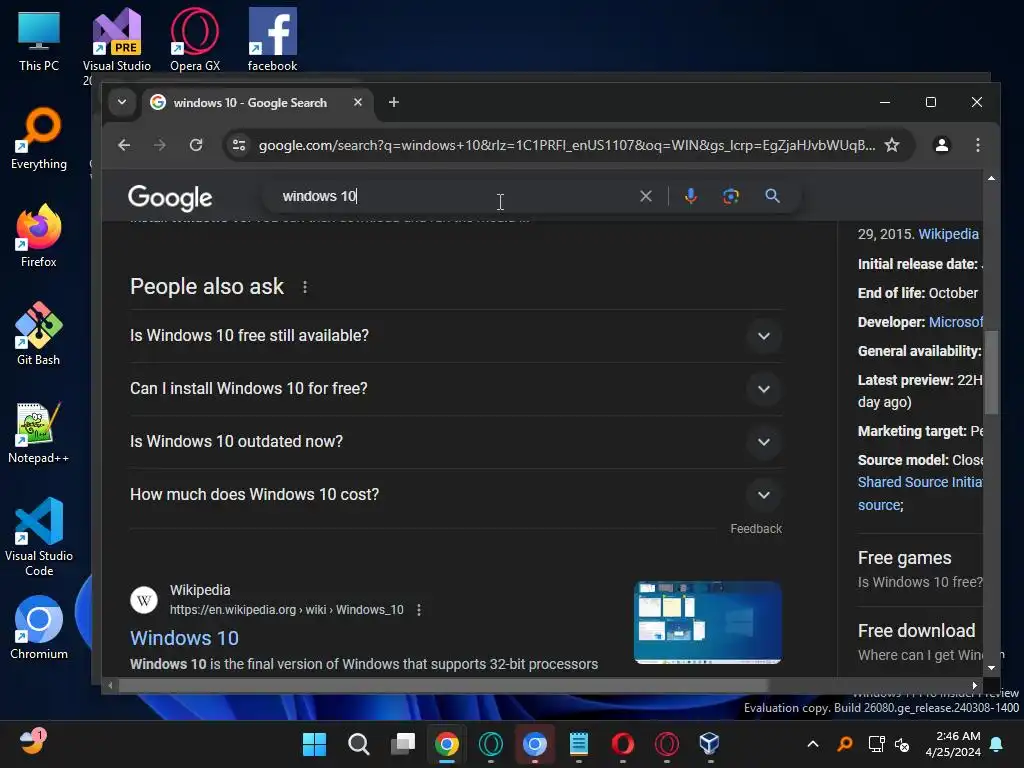Open Notepad++ desktop icon
The width and height of the screenshot is (1024, 768).
(x=39, y=432)
